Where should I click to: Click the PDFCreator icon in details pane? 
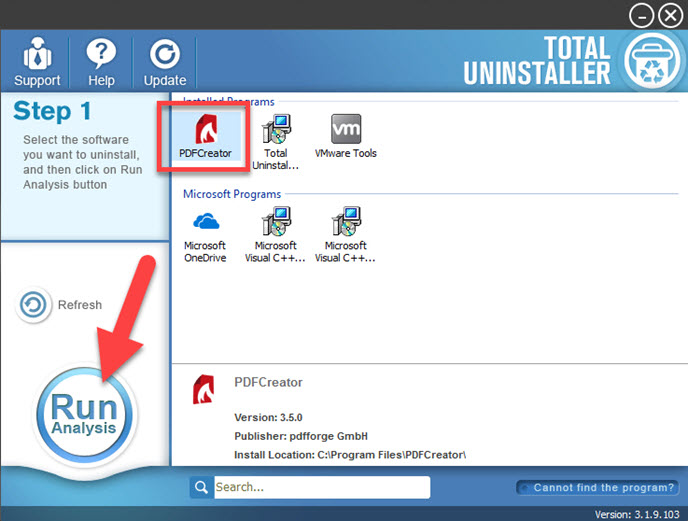pyautogui.click(x=203, y=389)
